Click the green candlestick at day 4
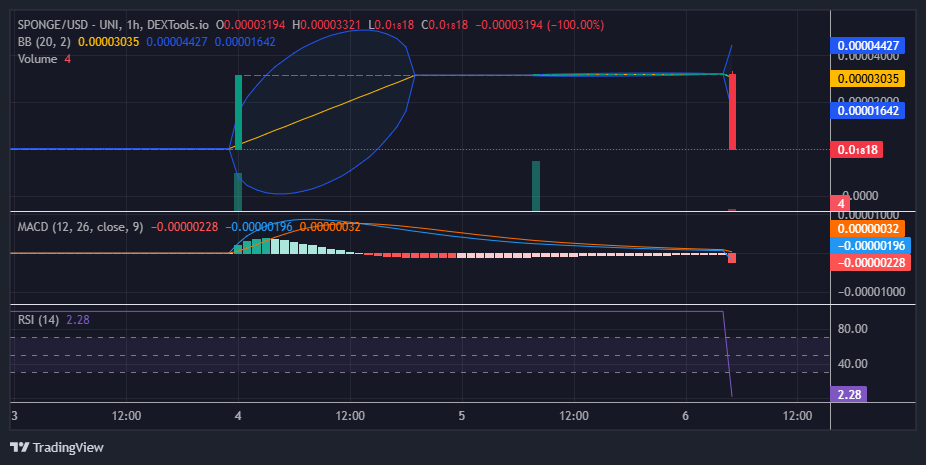926x465 pixels. [239, 112]
